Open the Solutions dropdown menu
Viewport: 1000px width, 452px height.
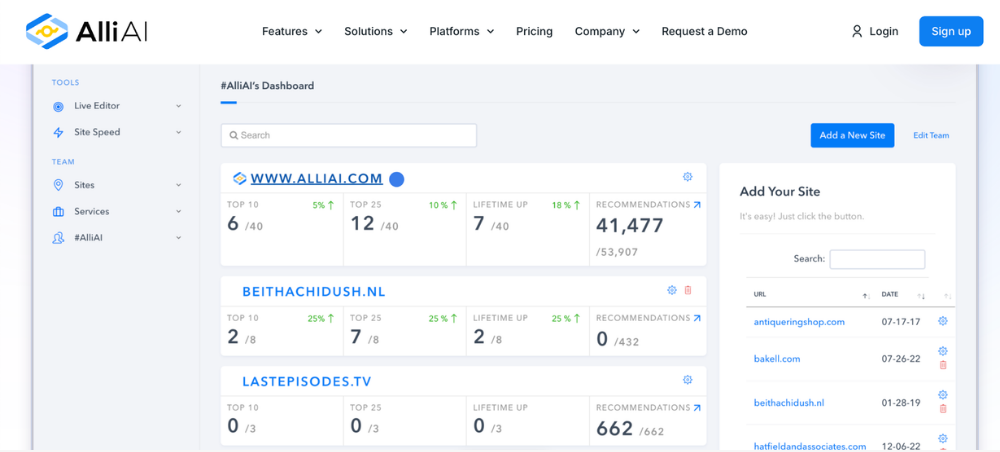pyautogui.click(x=376, y=31)
